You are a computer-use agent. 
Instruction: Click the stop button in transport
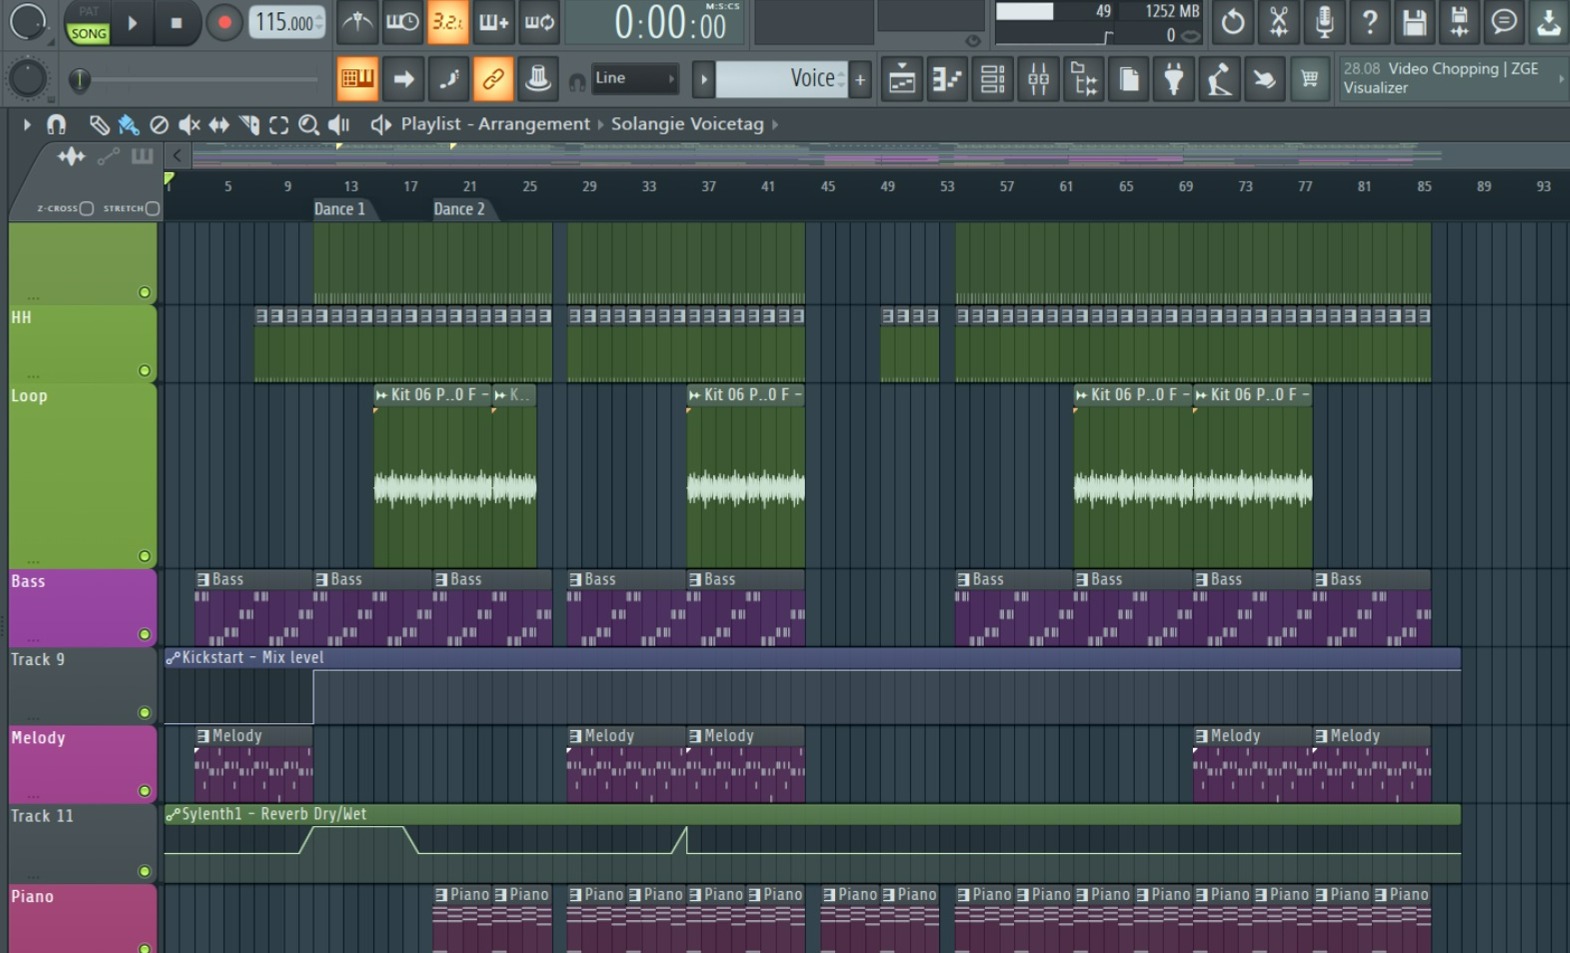[x=177, y=22]
